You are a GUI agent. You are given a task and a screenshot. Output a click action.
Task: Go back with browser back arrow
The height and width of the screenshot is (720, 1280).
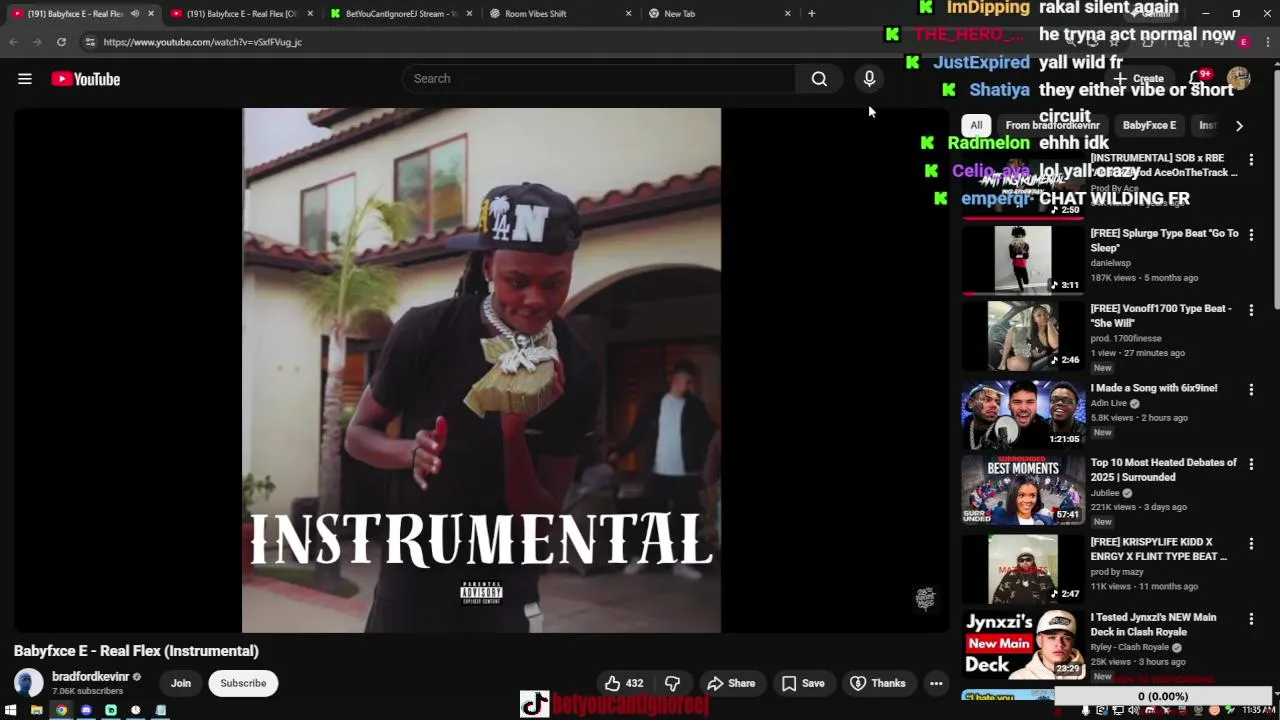(13, 42)
